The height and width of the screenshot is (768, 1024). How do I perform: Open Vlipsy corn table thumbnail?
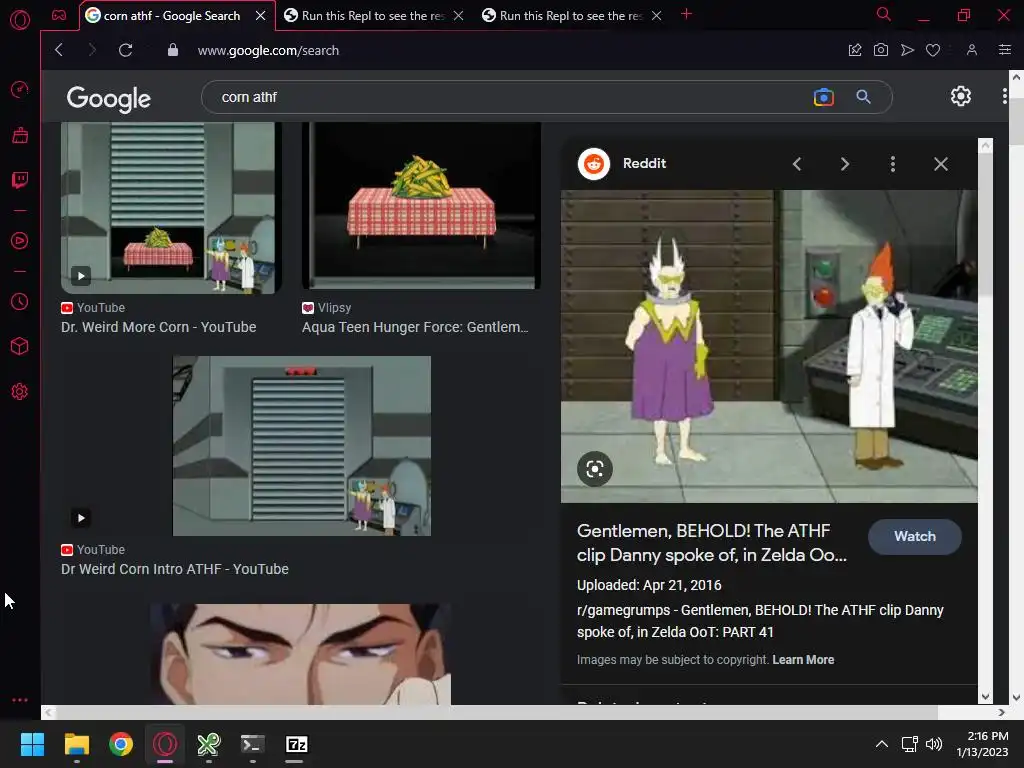421,206
